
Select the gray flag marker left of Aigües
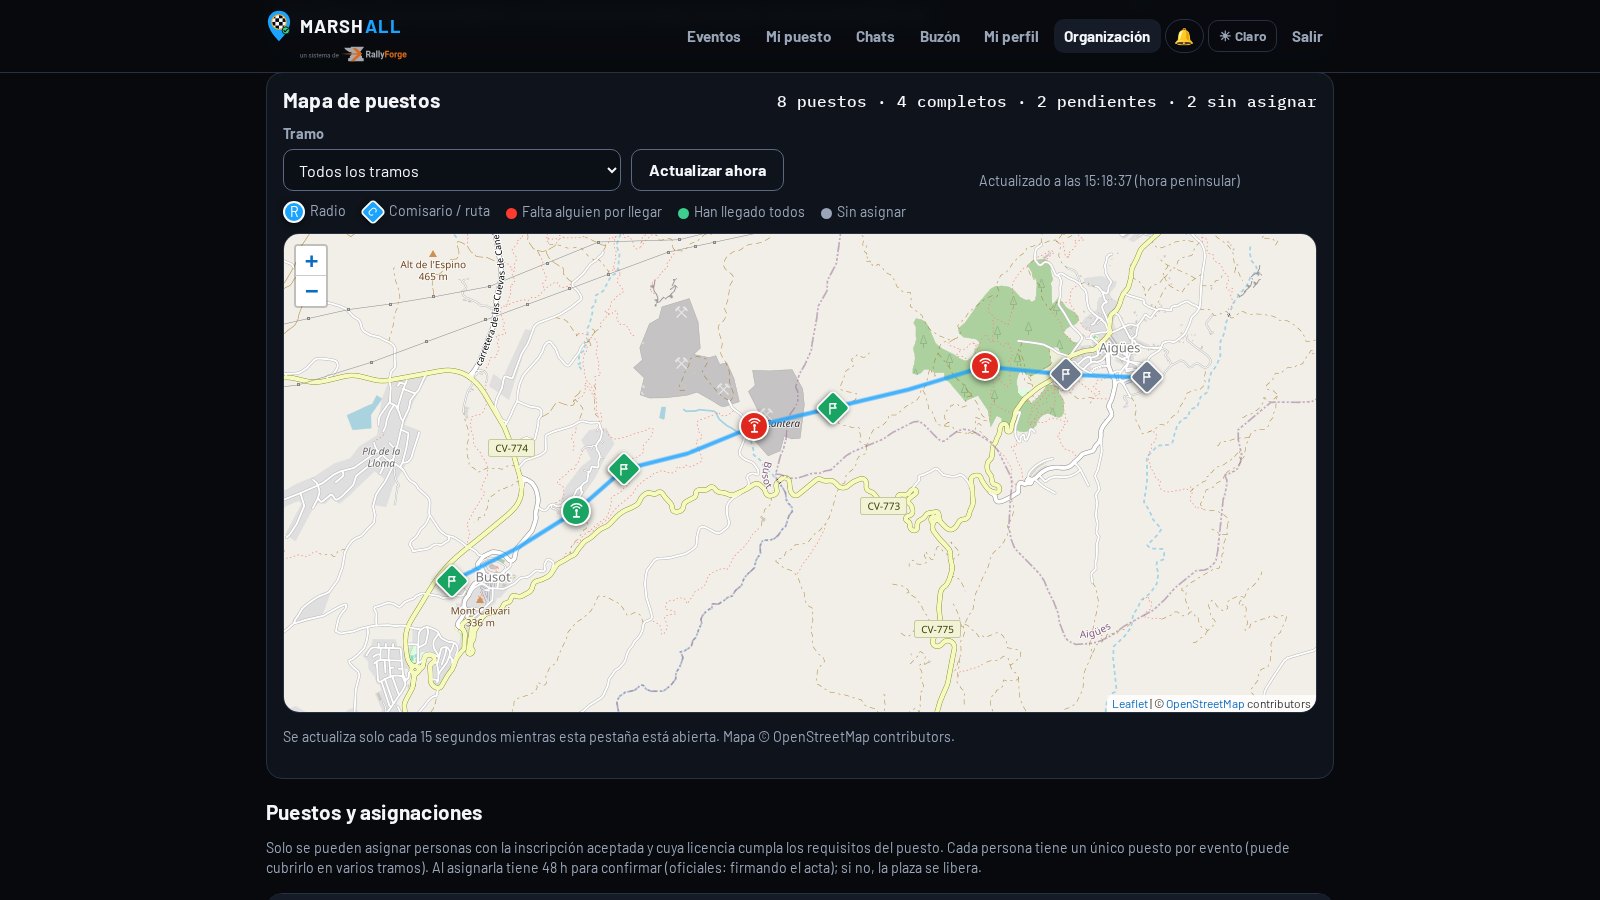click(1066, 374)
